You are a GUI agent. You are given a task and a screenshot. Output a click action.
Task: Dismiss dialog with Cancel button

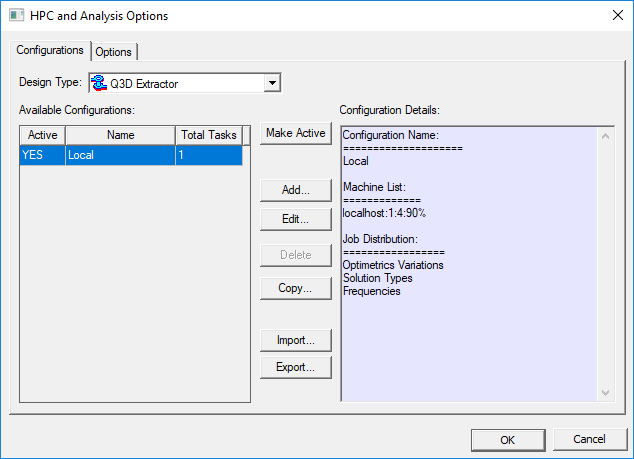click(590, 439)
